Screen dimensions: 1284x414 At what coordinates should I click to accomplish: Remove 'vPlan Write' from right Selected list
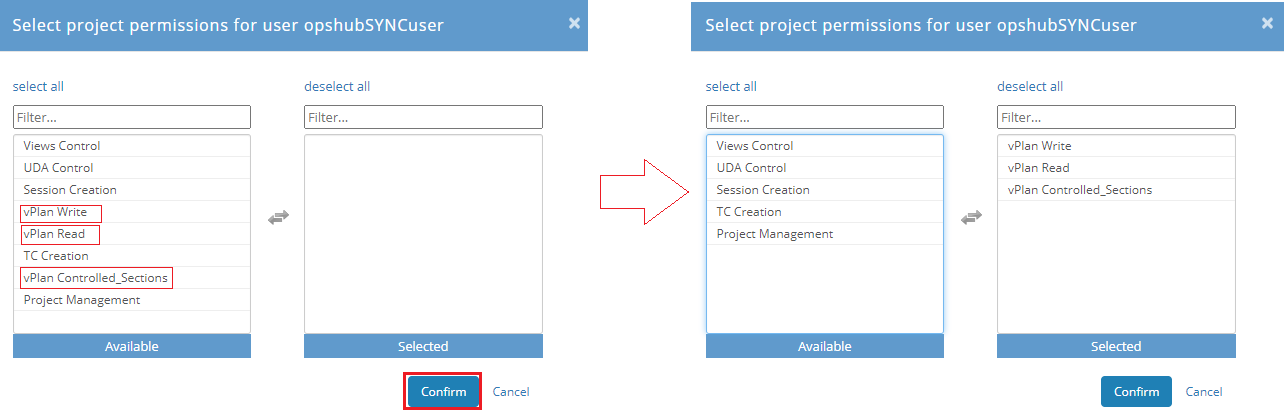pyautogui.click(x=1039, y=146)
